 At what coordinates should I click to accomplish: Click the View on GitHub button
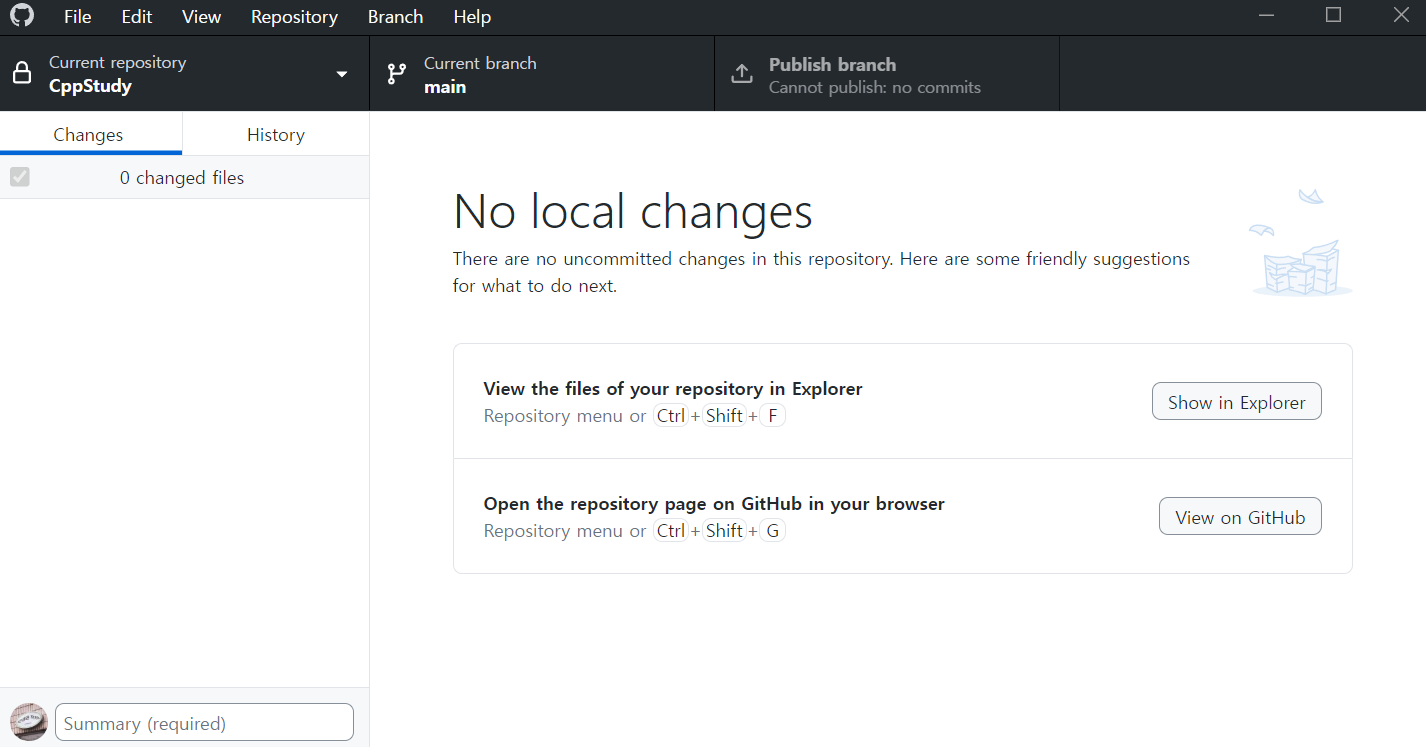[1240, 517]
